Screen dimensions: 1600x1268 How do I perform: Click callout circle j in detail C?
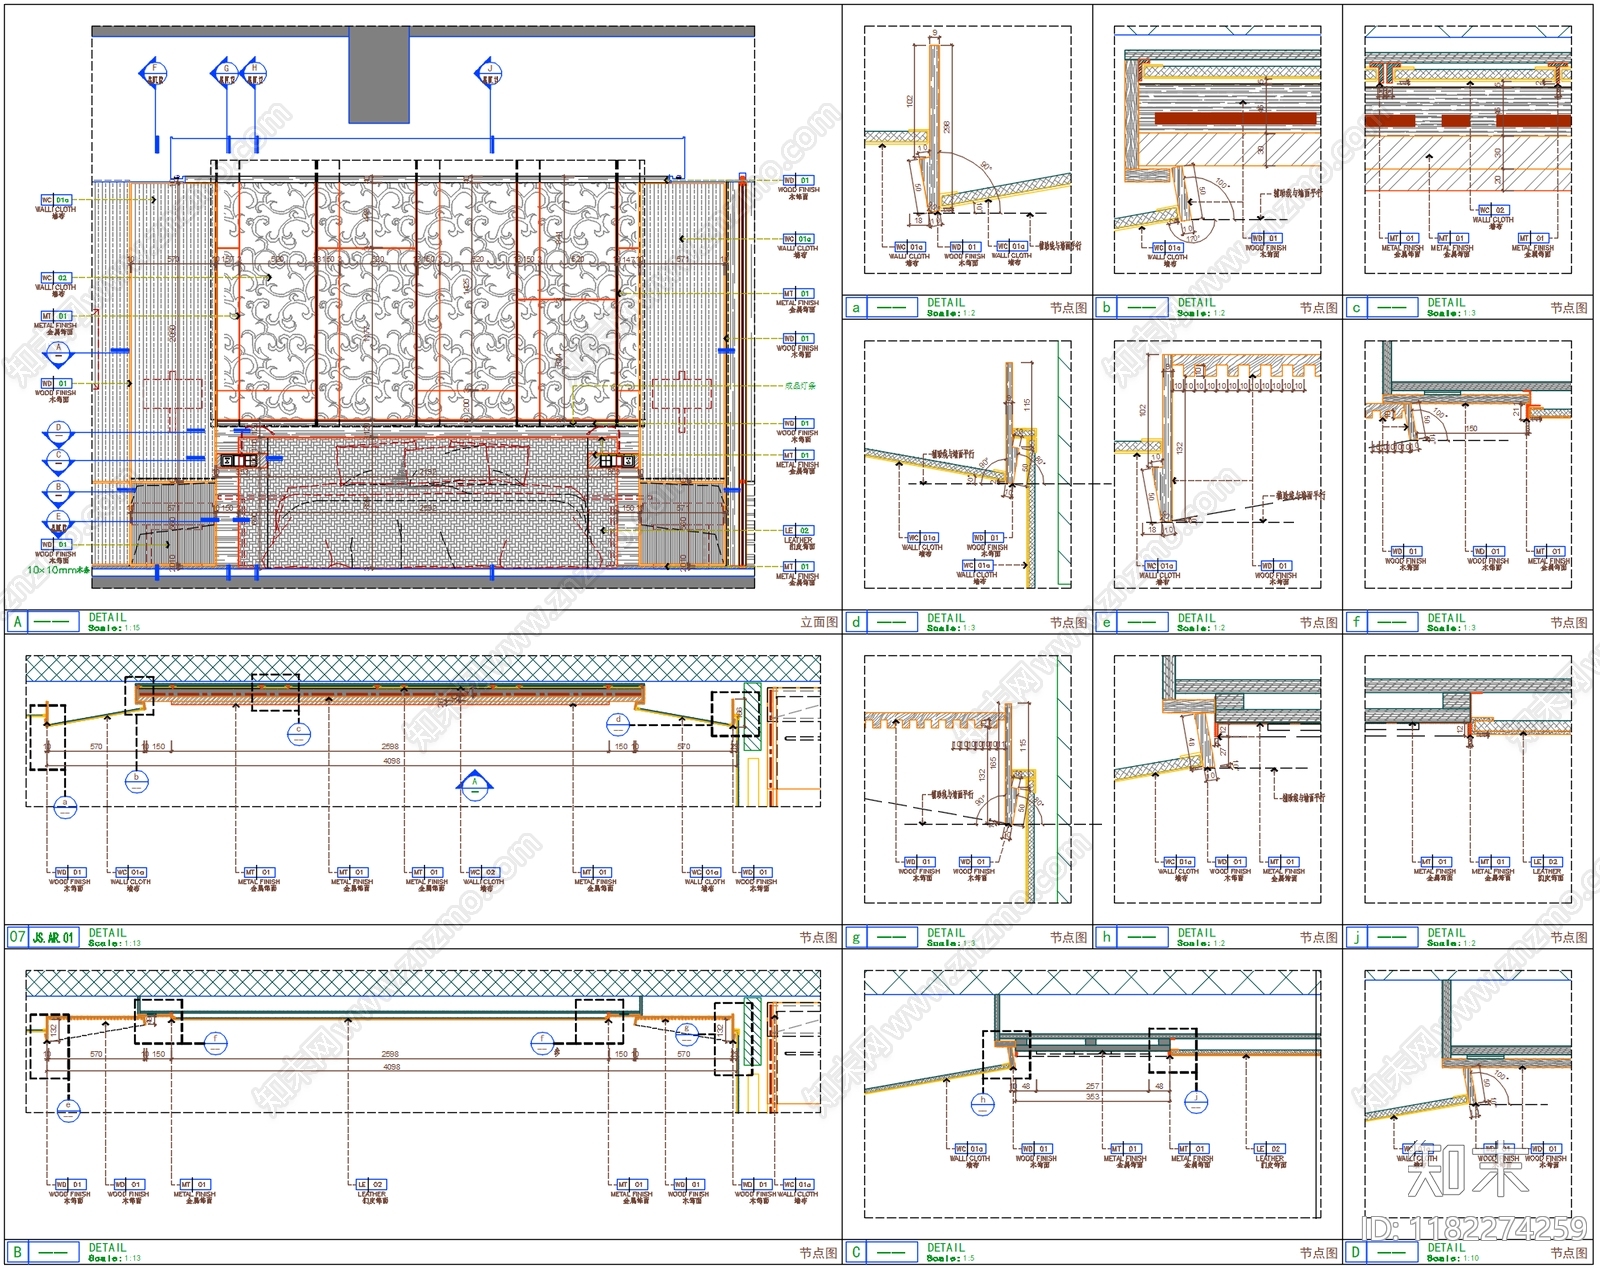pos(1196,1102)
